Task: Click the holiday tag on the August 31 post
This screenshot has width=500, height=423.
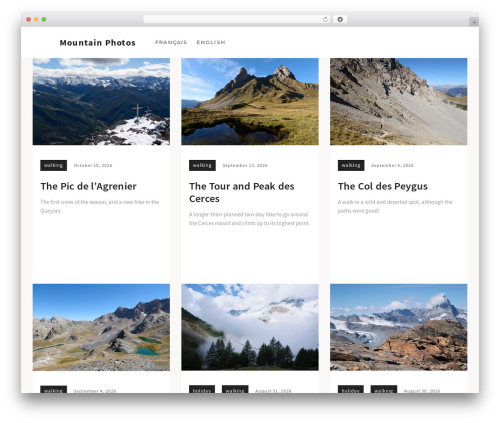Action: (x=202, y=389)
